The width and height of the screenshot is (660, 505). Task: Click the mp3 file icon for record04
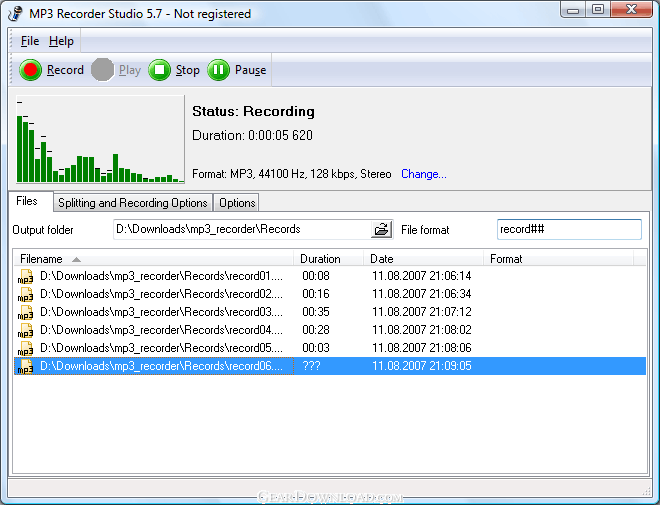point(25,331)
